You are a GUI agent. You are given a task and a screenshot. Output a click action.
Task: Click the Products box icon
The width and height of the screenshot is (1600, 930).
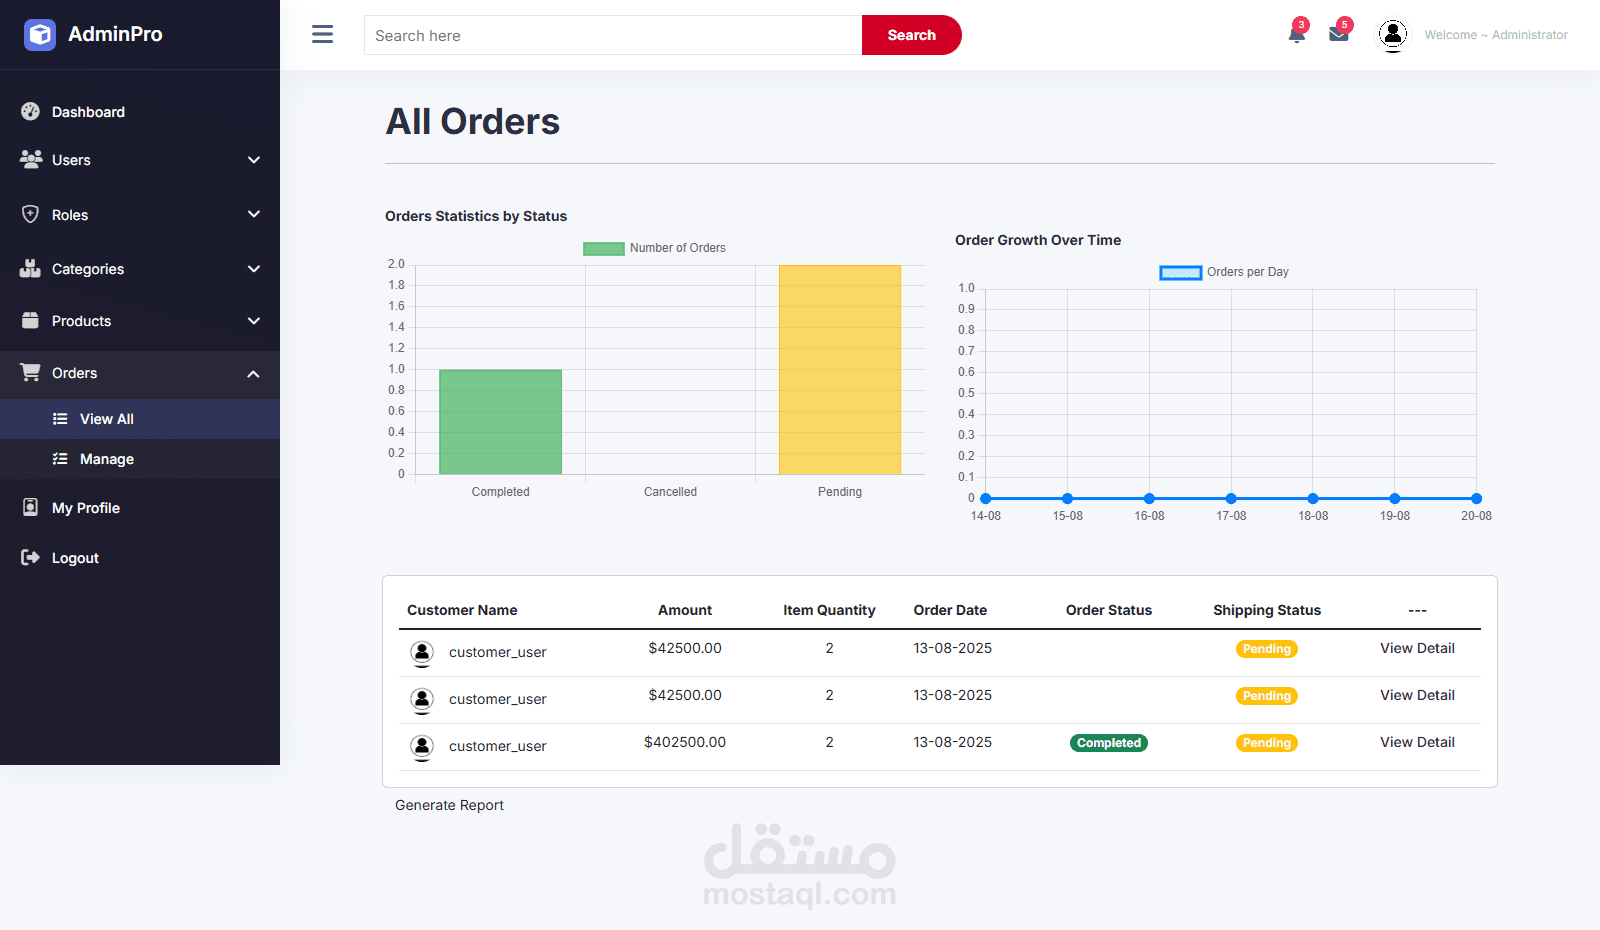31,320
